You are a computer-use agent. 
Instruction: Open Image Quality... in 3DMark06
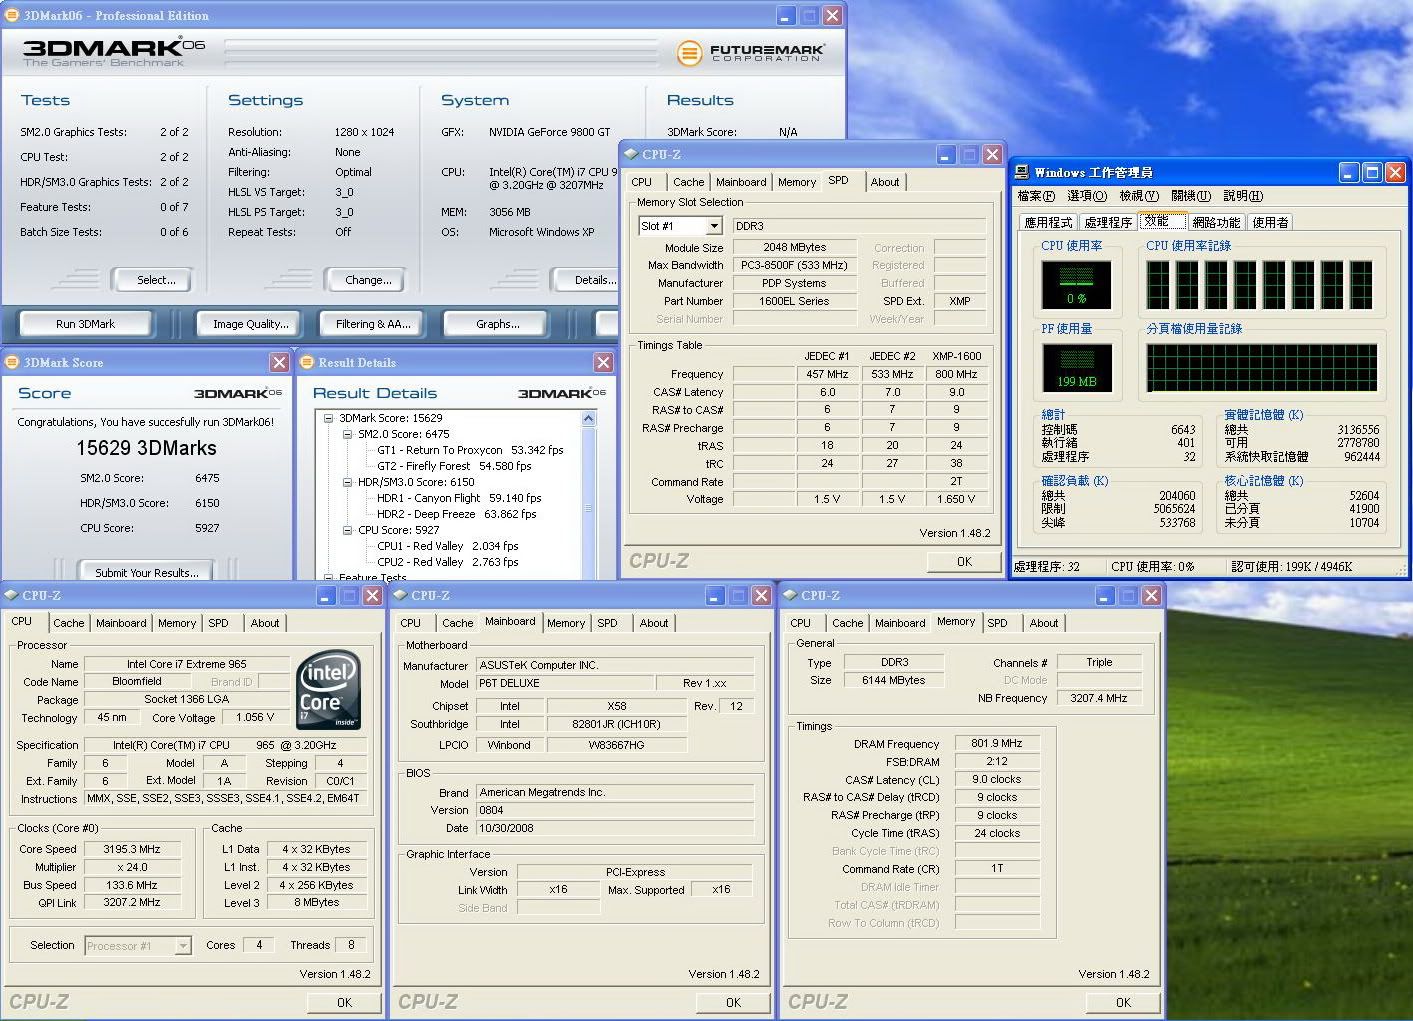coord(251,324)
